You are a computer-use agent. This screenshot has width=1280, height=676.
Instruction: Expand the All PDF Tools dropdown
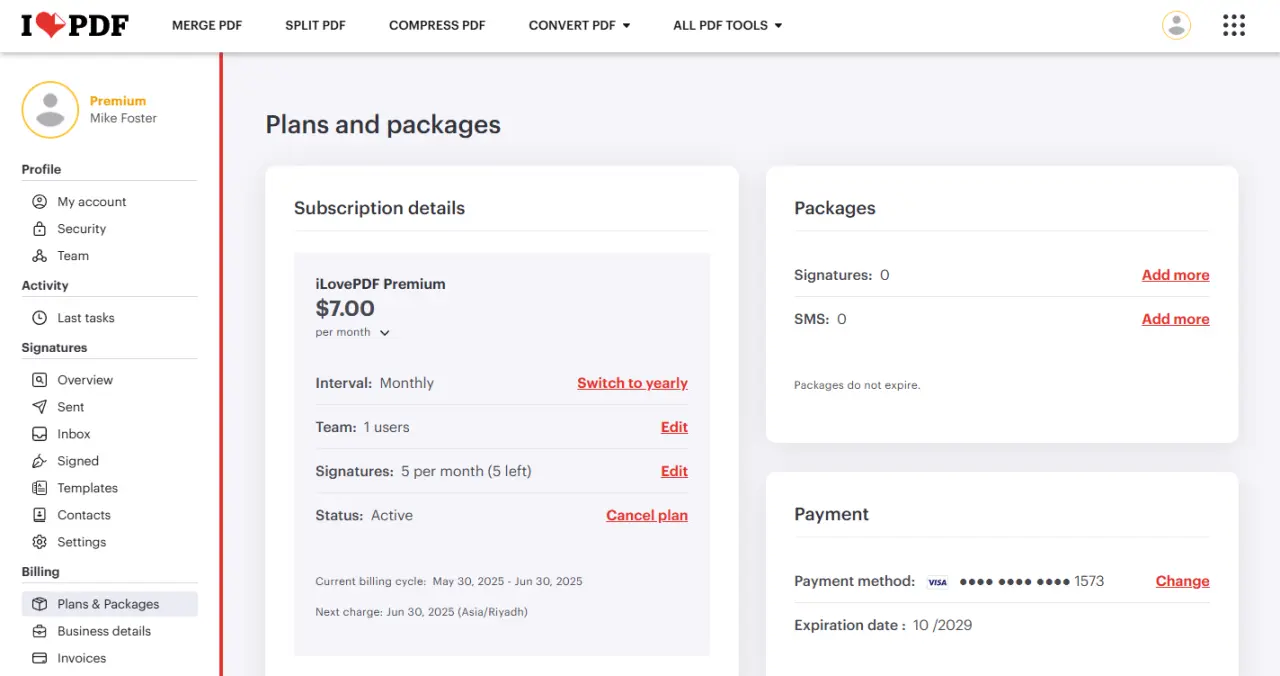(x=728, y=25)
